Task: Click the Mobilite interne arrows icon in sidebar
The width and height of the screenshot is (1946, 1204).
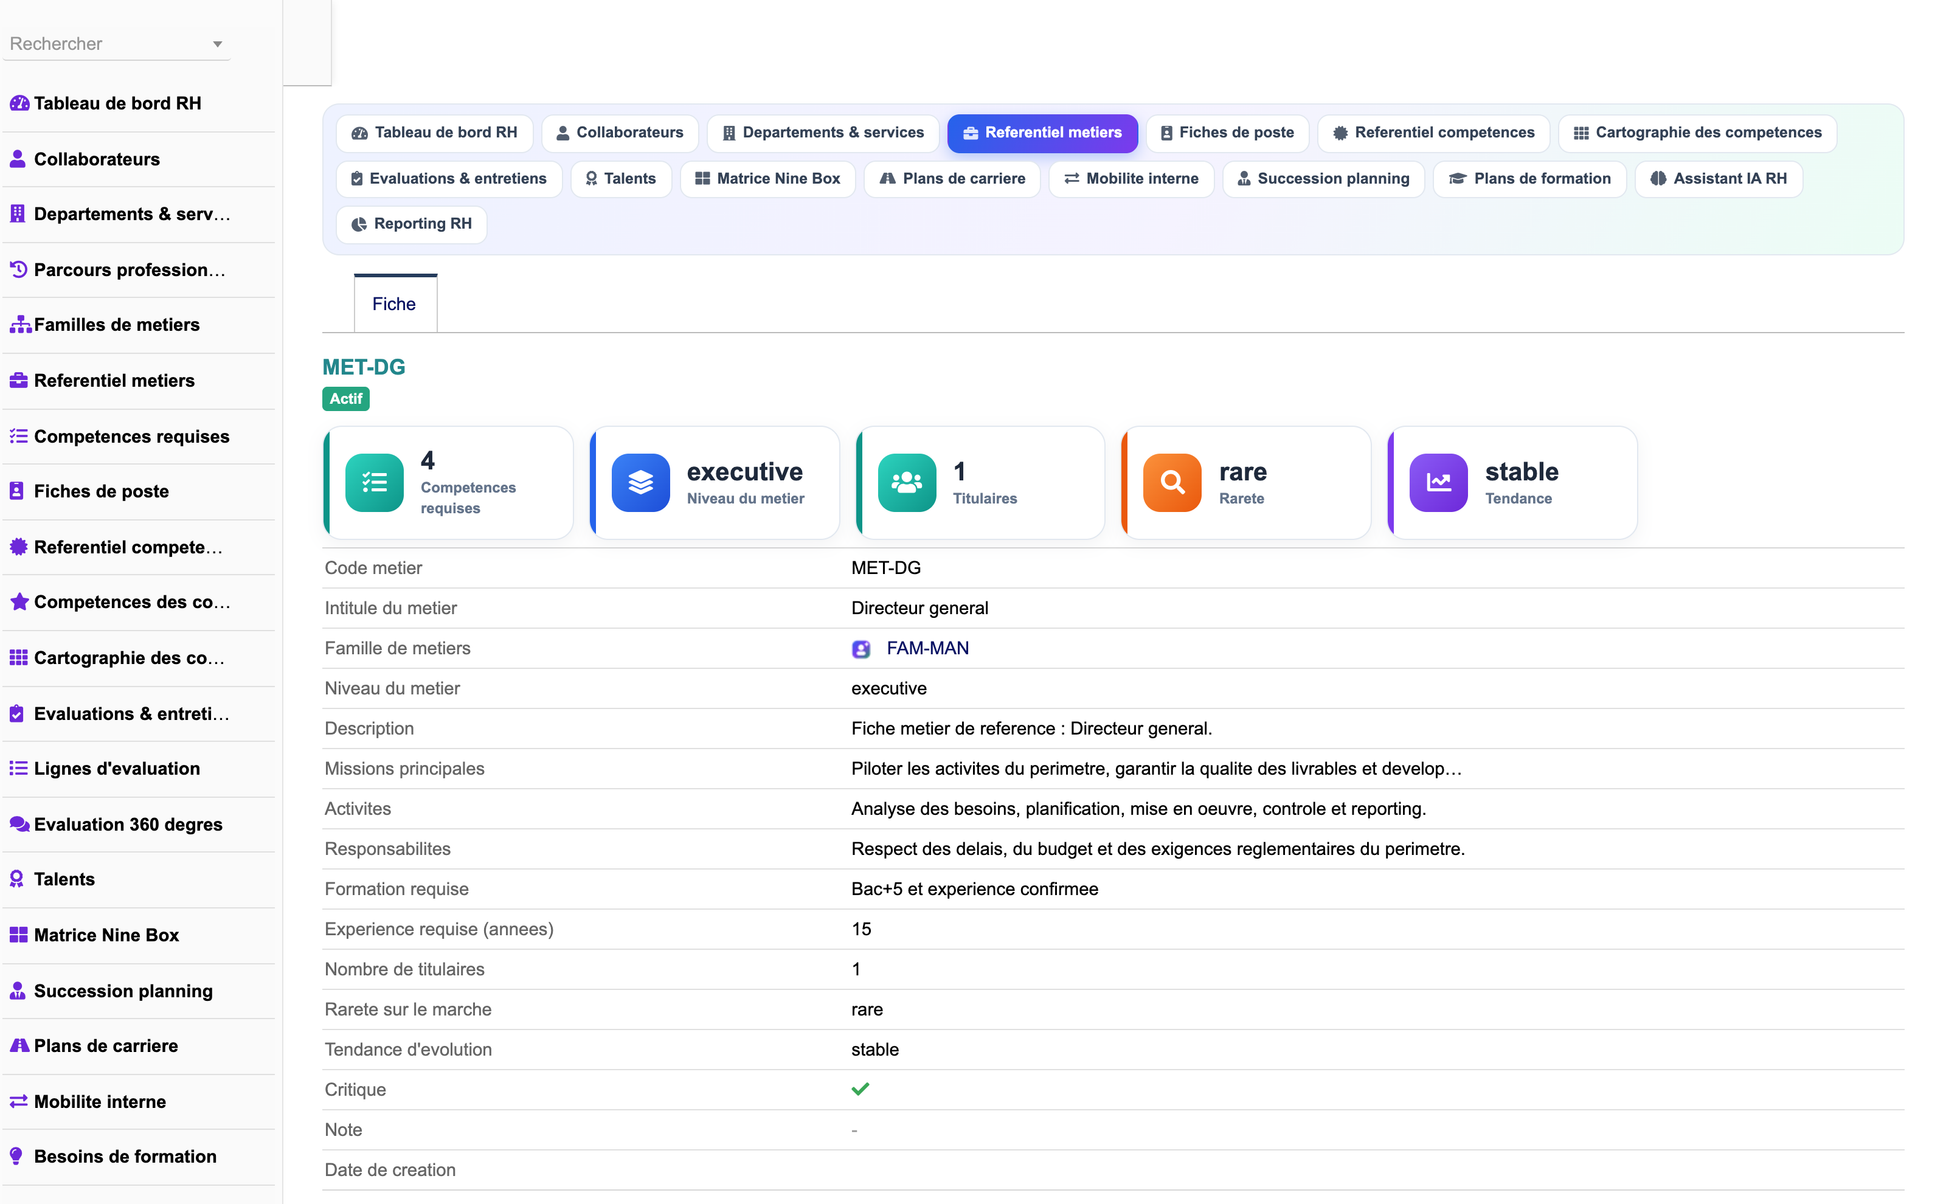Action: pyautogui.click(x=18, y=1102)
